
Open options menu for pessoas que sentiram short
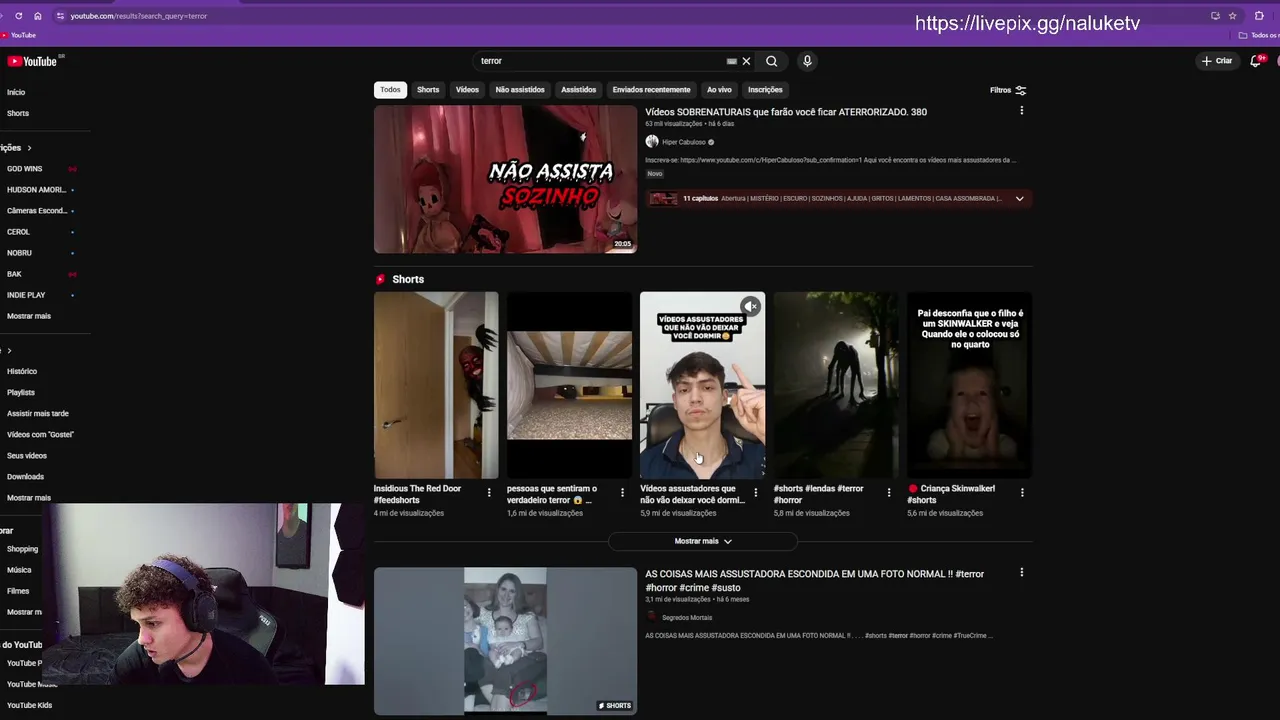coord(622,492)
